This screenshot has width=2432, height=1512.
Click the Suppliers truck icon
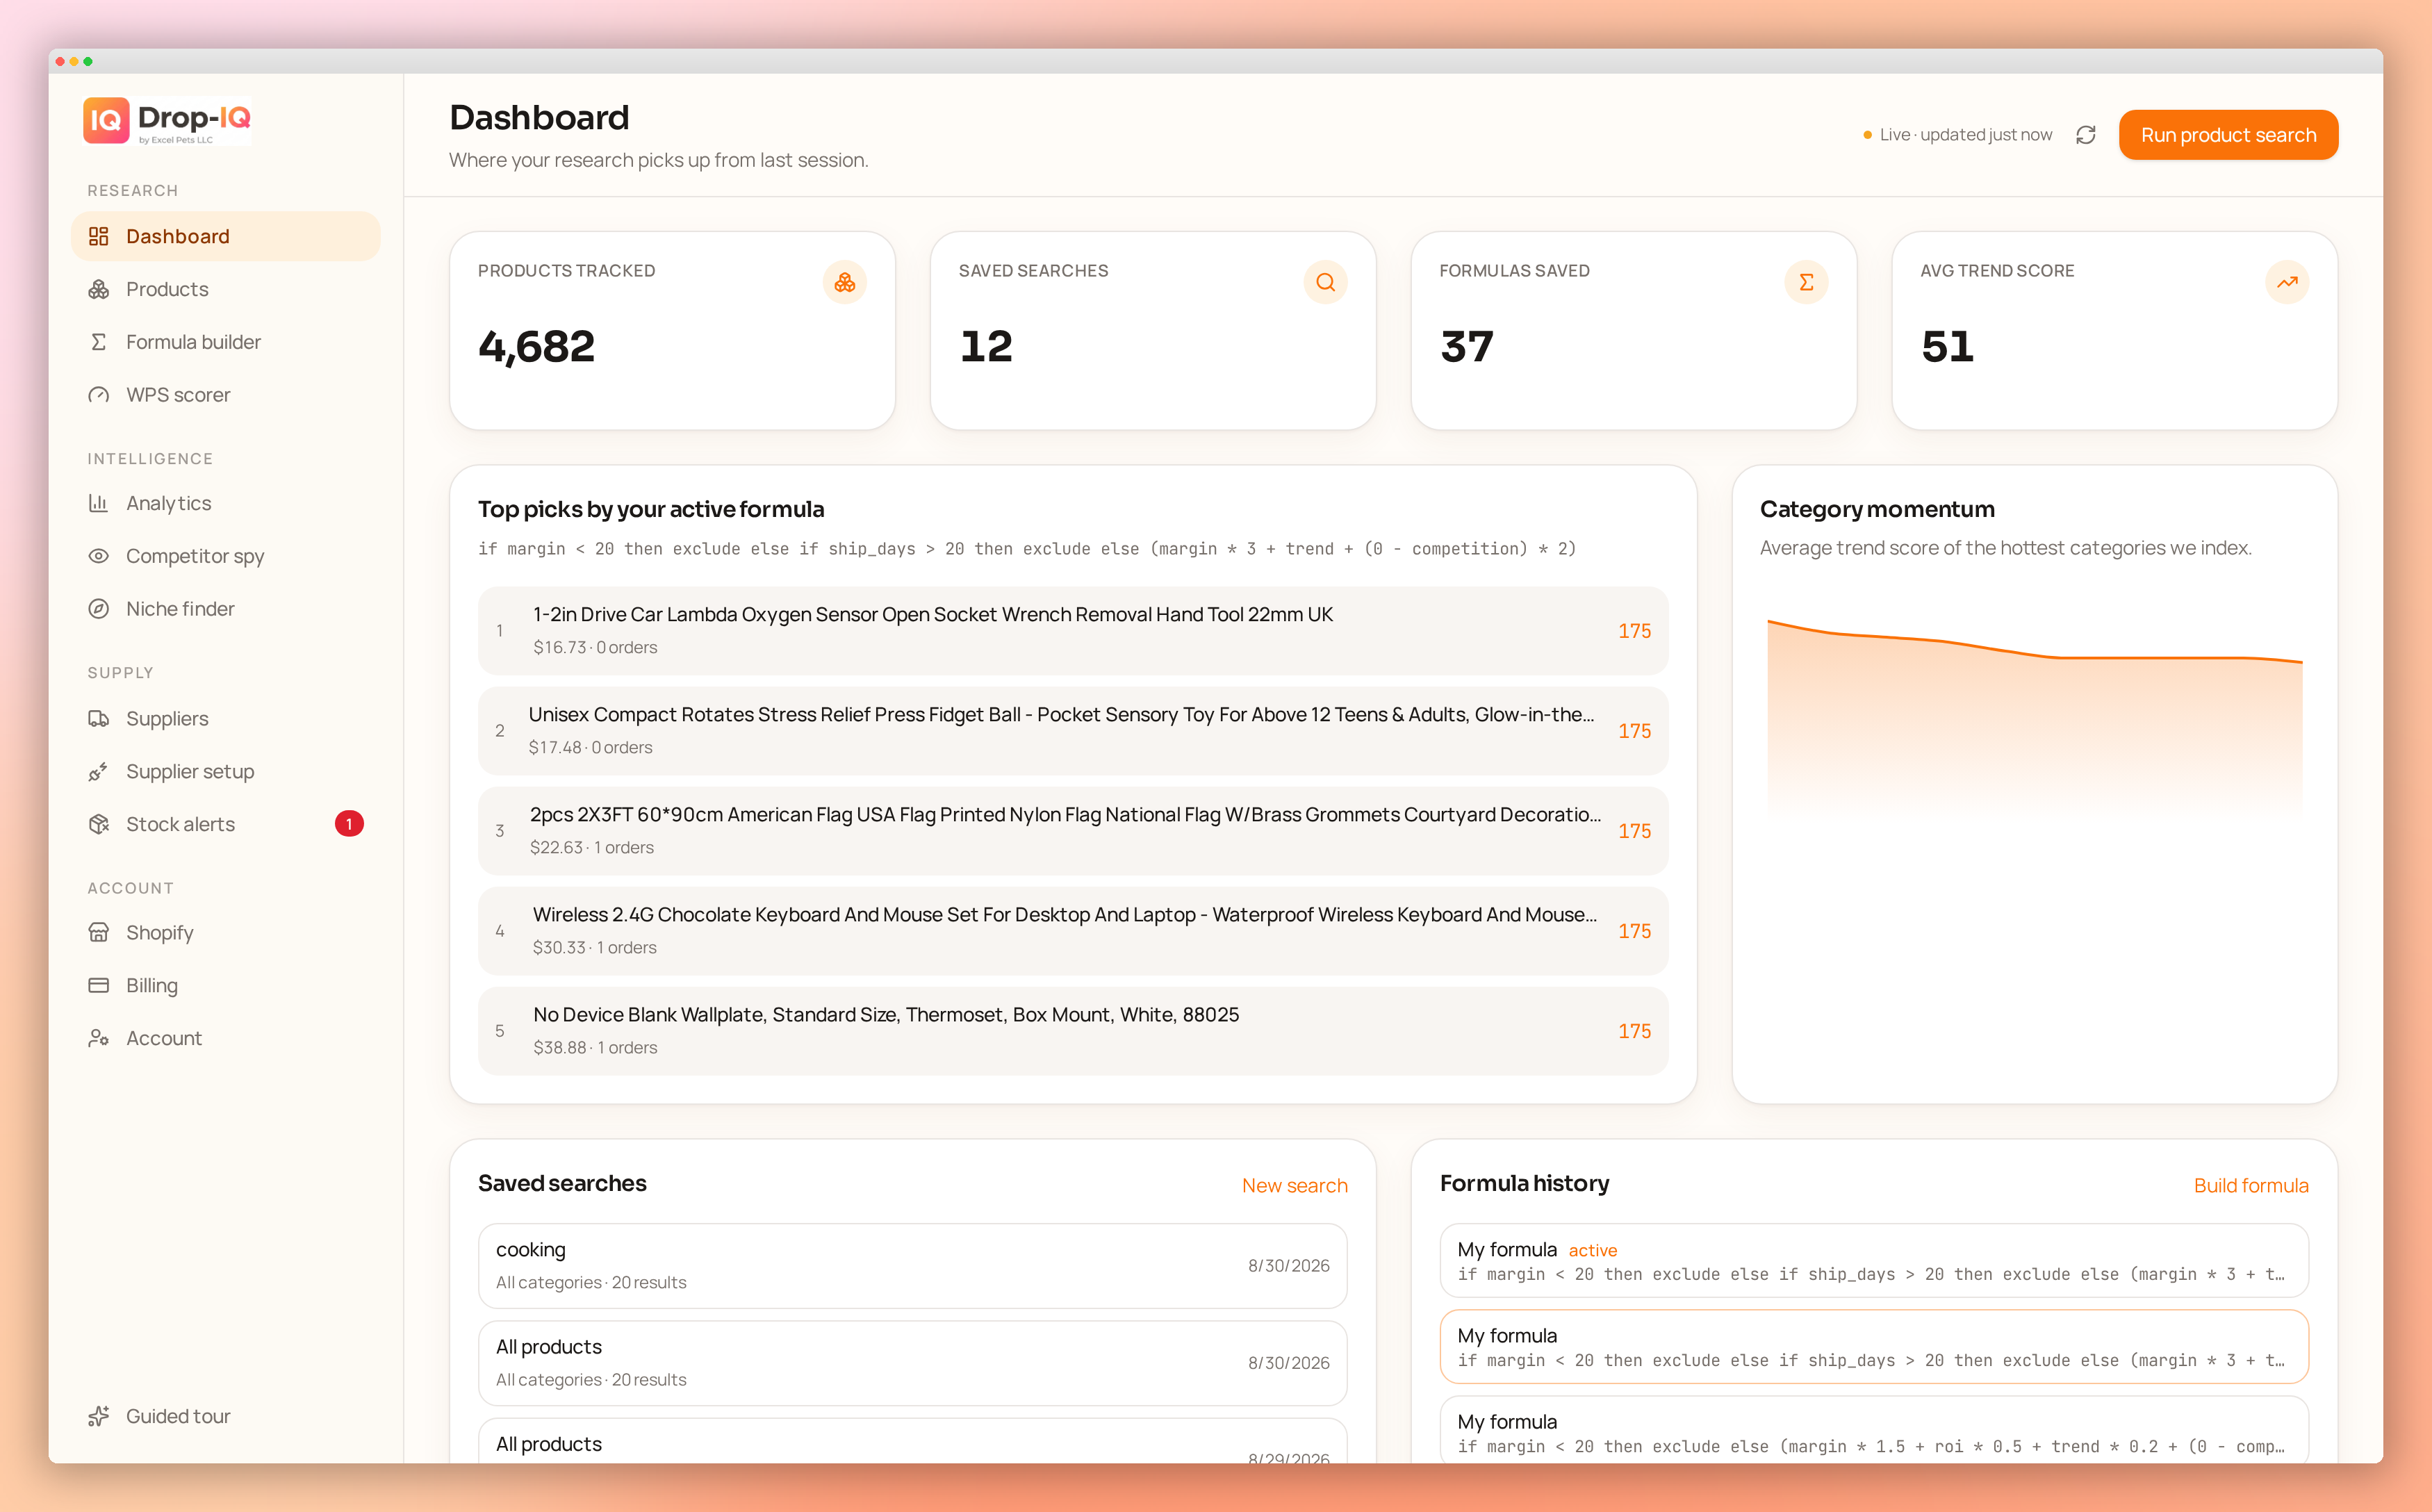tap(98, 718)
